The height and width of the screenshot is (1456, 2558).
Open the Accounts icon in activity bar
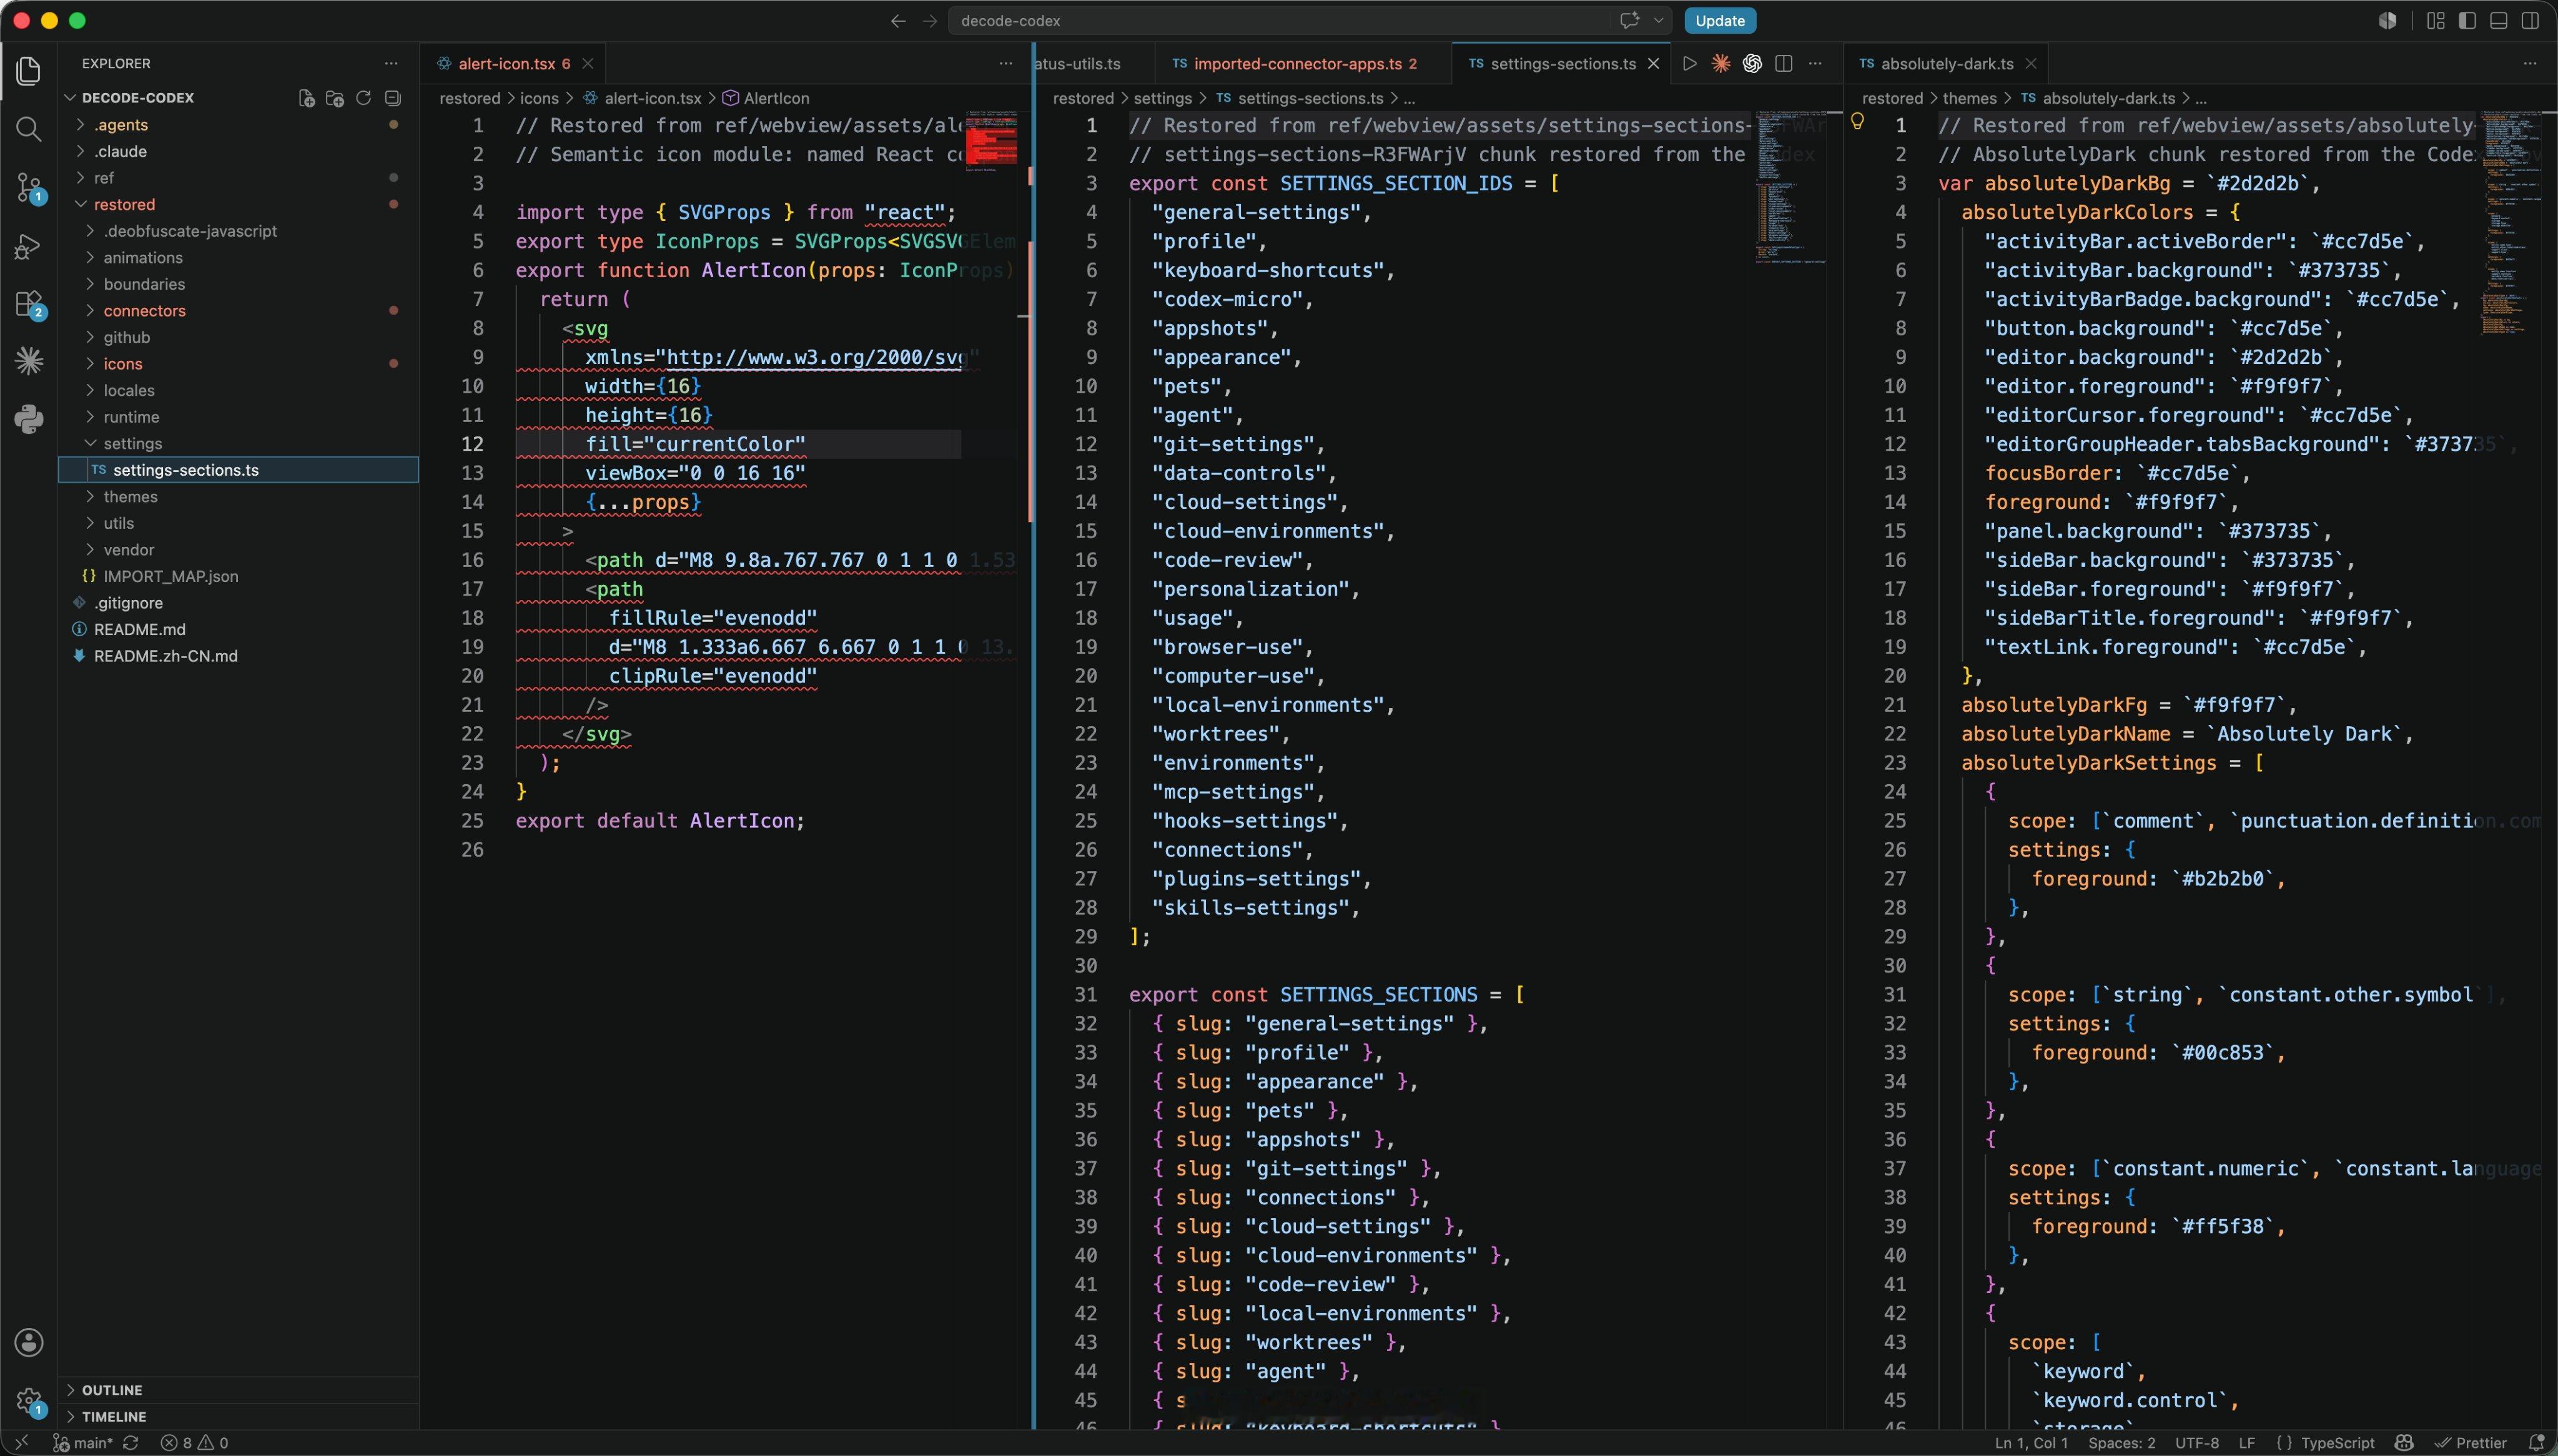tap(29, 1342)
